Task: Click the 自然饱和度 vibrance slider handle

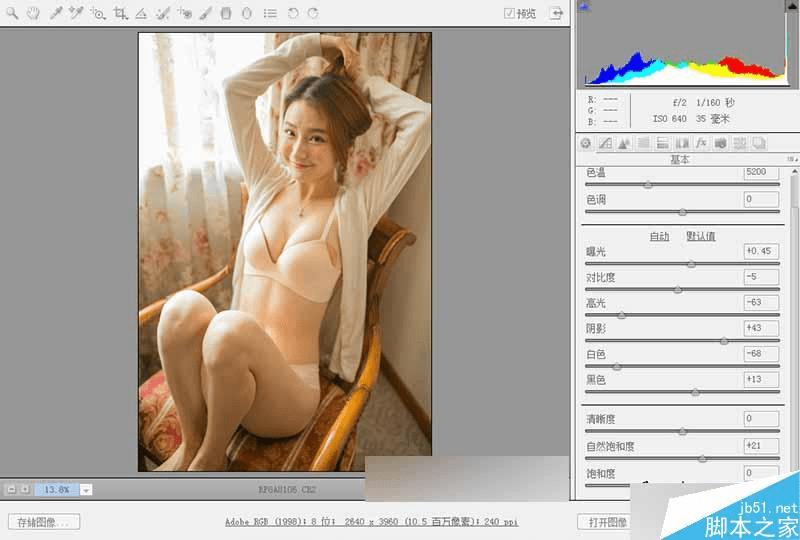Action: coord(703,459)
